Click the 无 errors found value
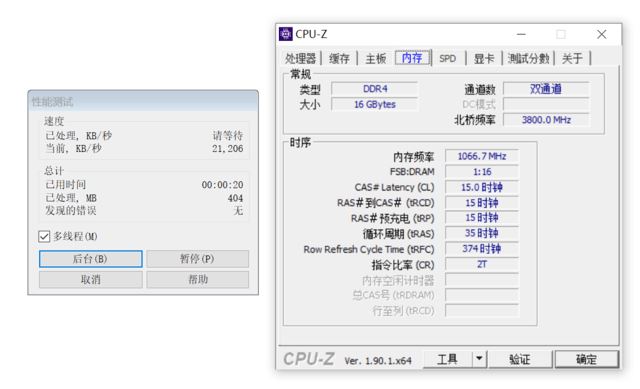This screenshot has width=640, height=389. click(x=238, y=211)
